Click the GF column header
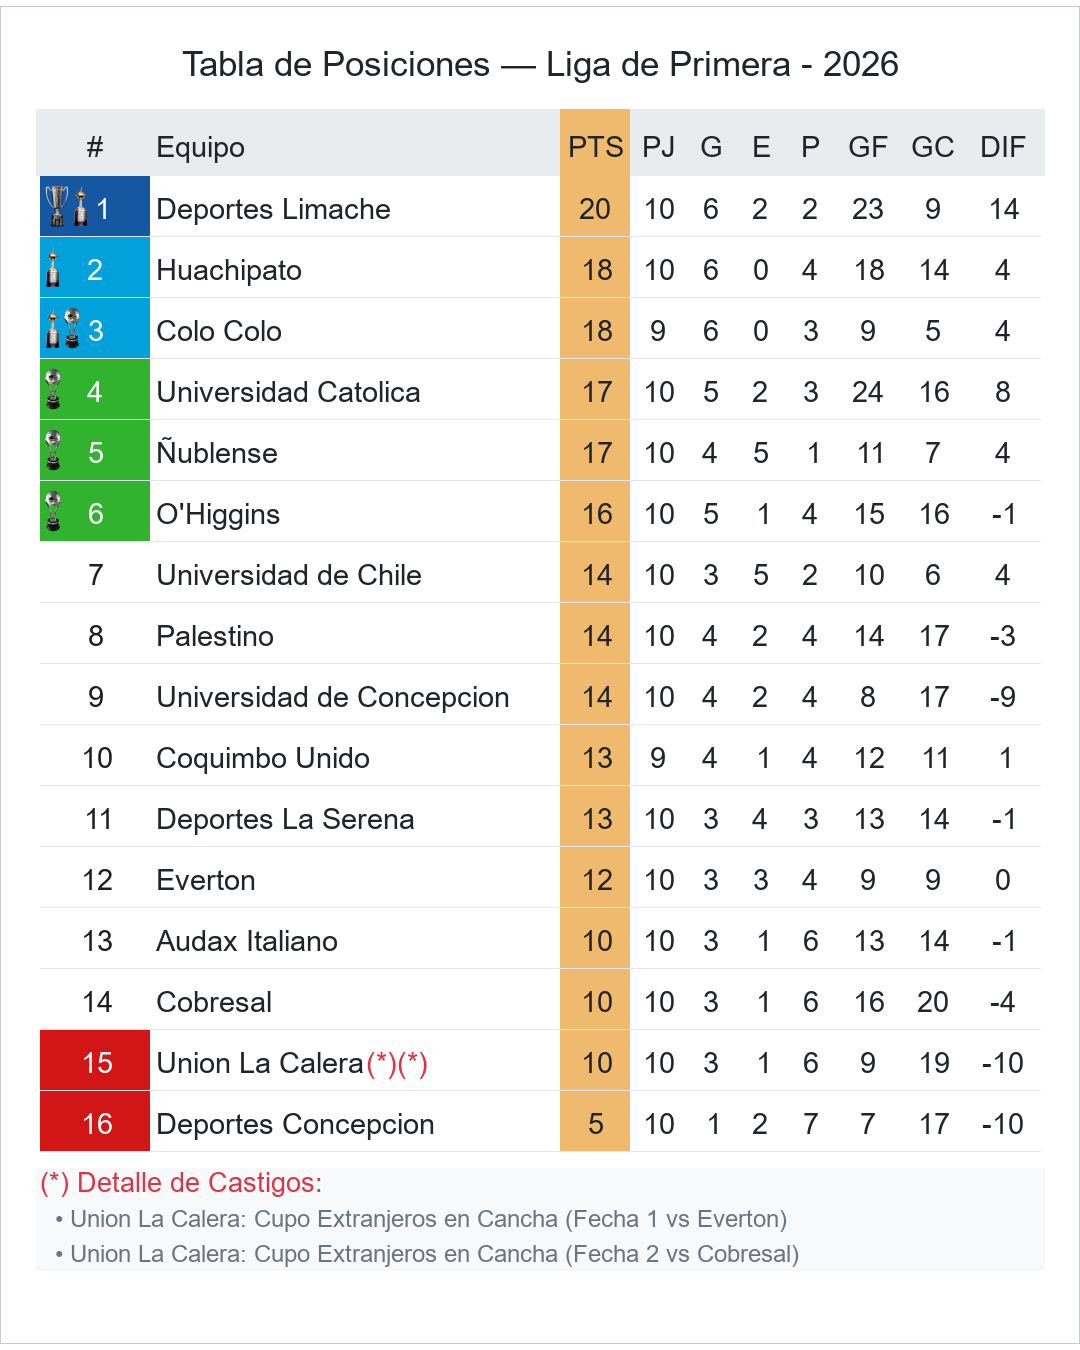Image resolution: width=1080 pixels, height=1350 pixels. tap(867, 147)
